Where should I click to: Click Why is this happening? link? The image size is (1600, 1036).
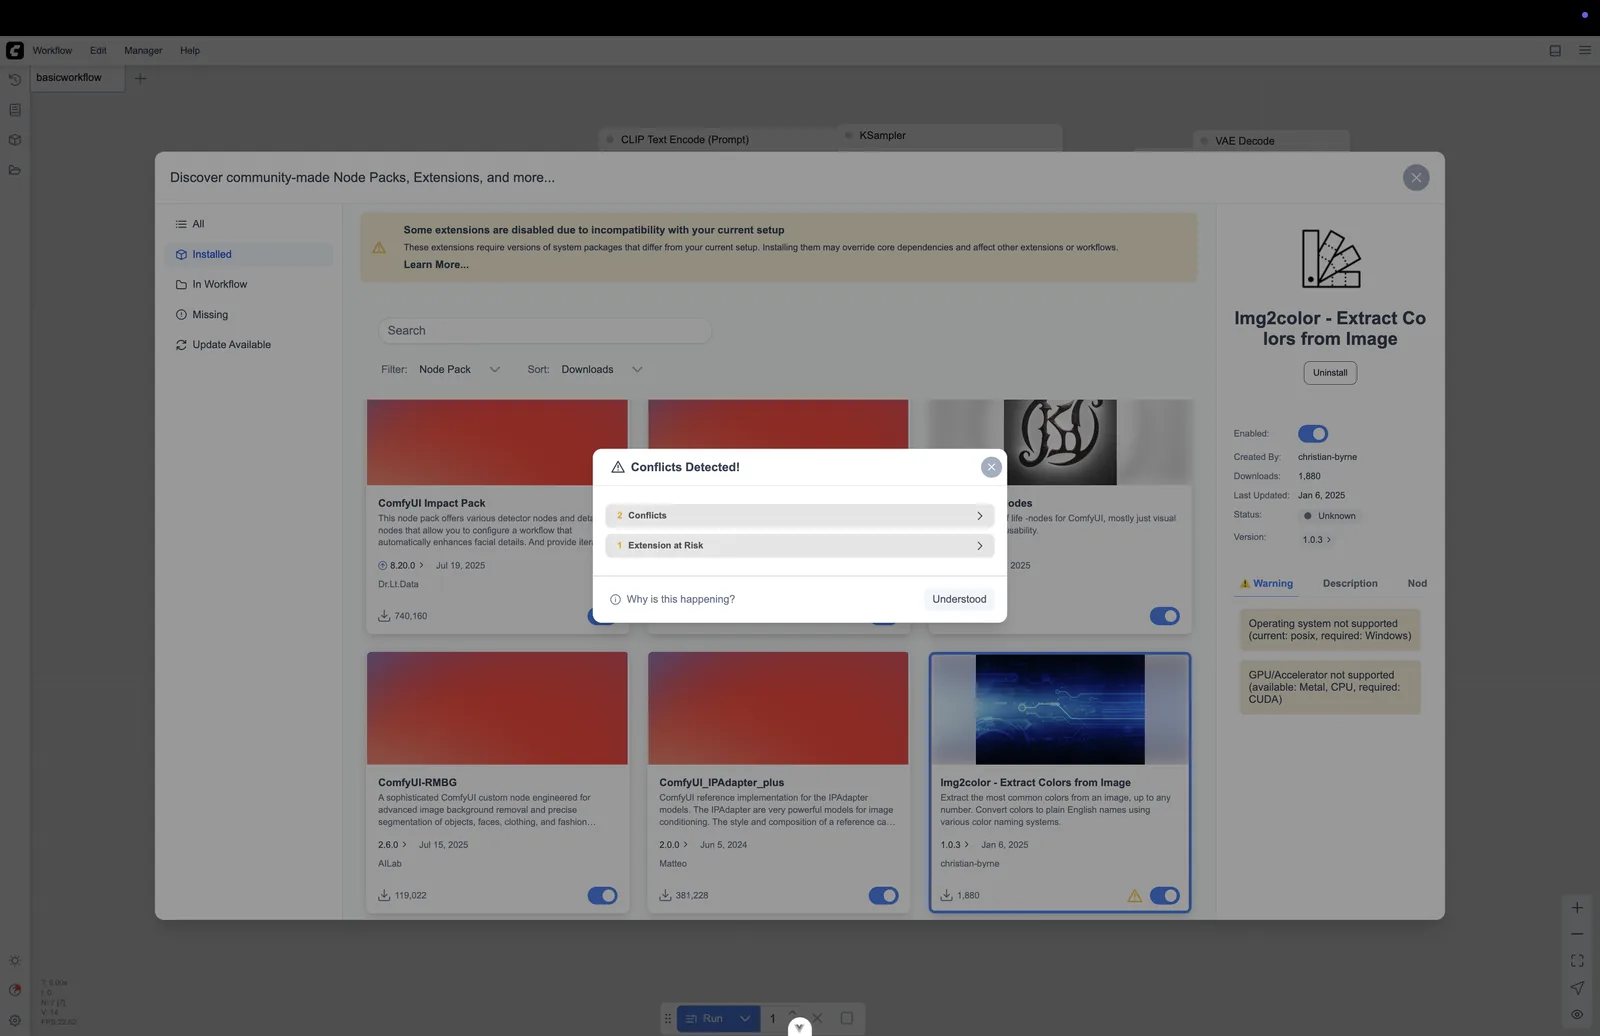point(680,600)
